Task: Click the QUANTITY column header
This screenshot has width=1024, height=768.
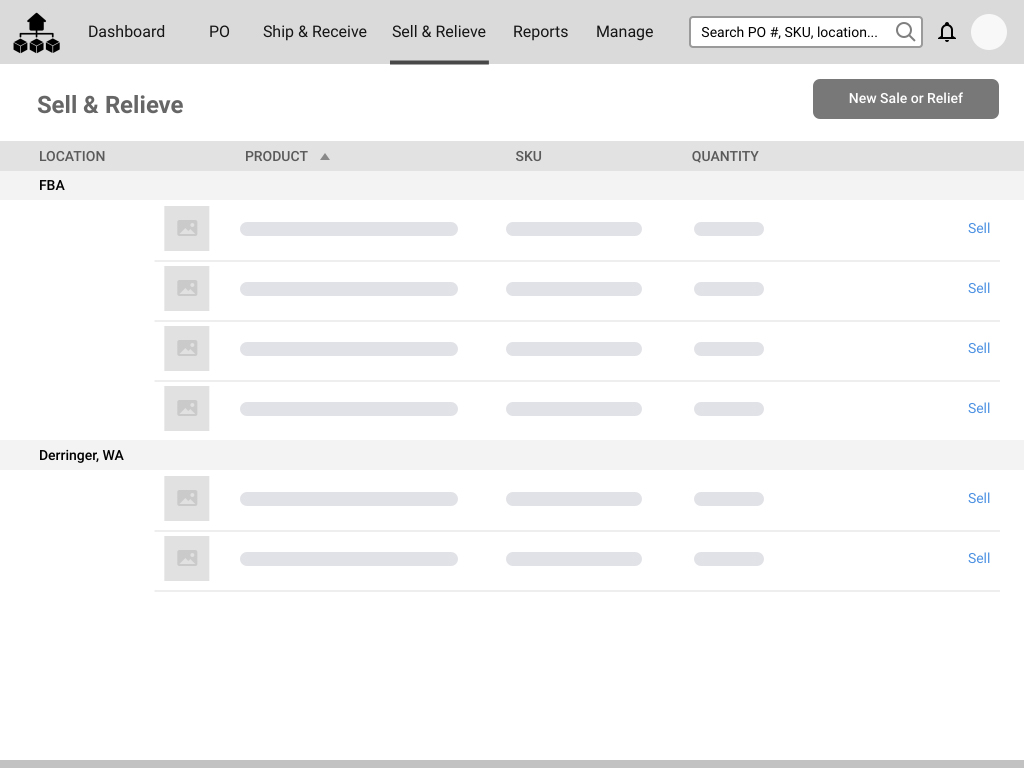Action: point(725,156)
